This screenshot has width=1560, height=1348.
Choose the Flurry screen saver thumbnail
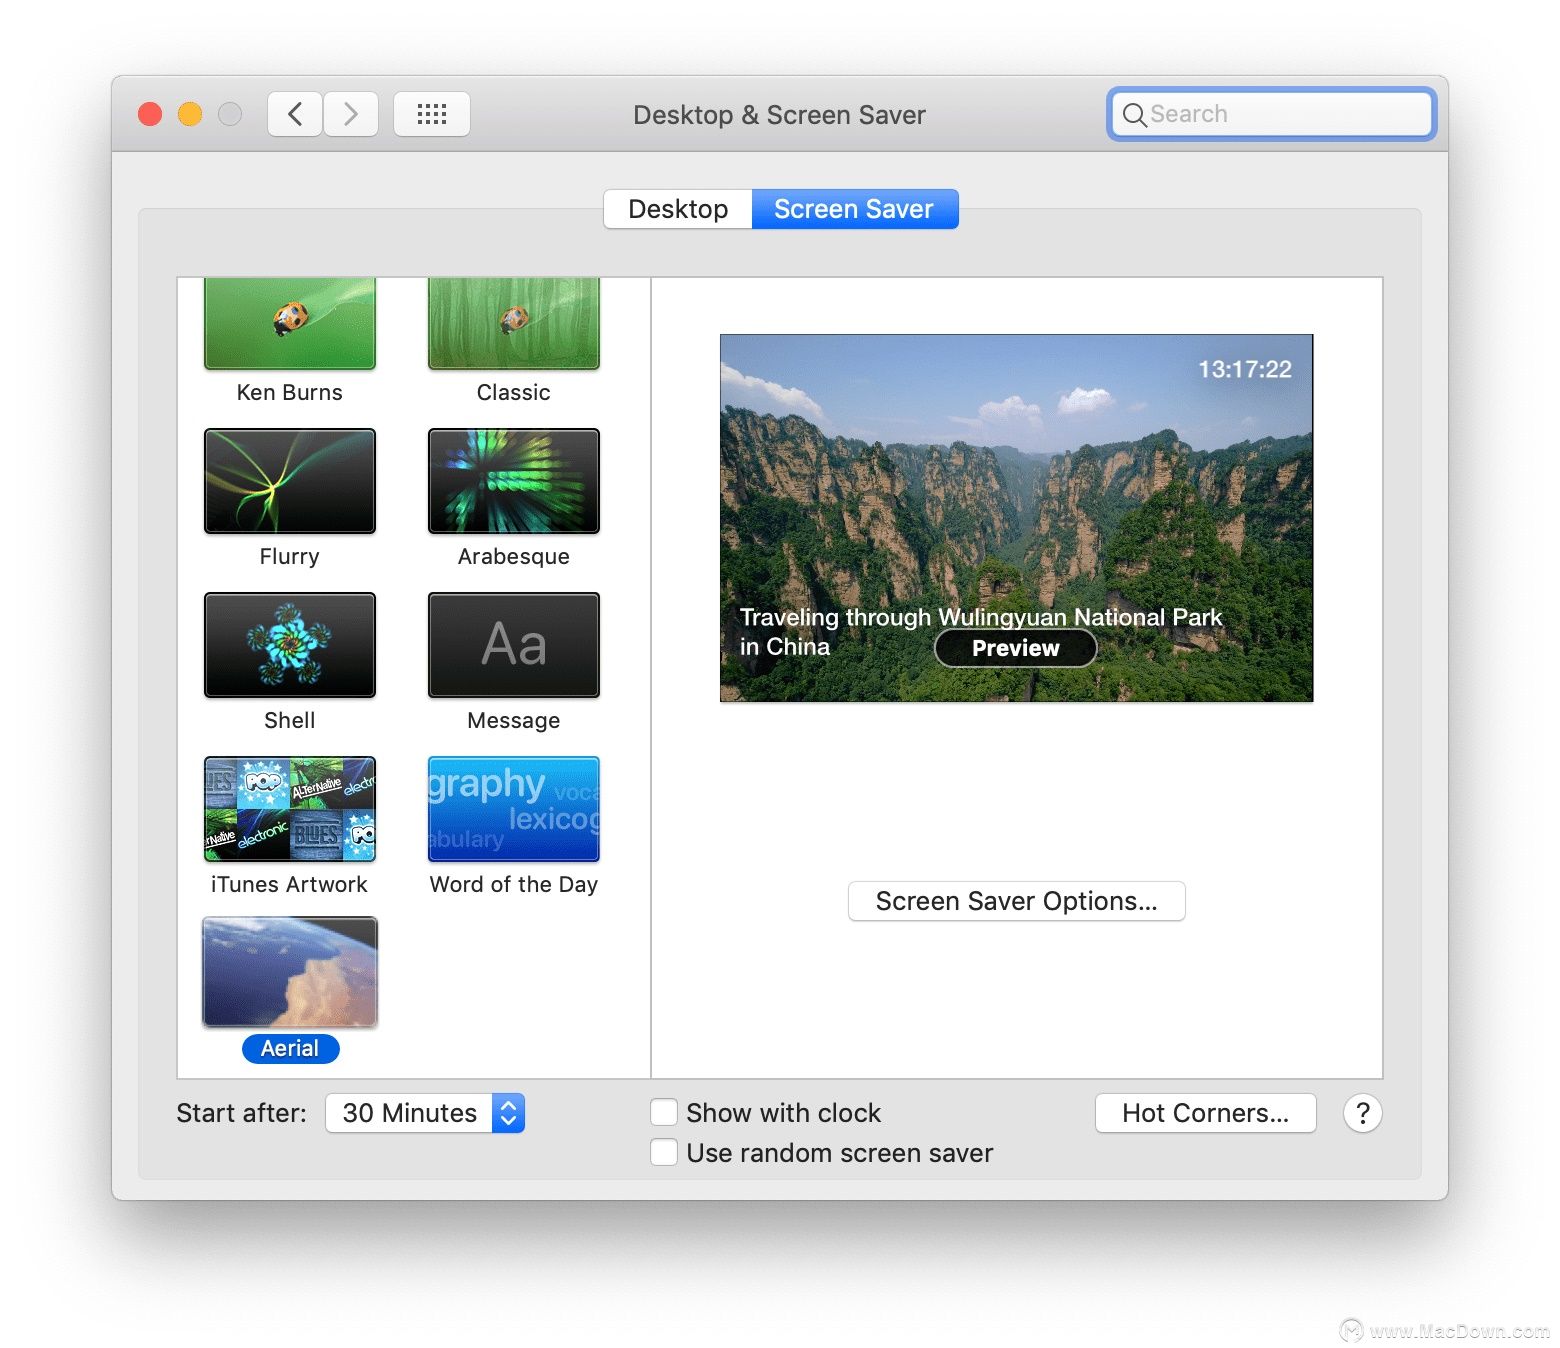290,481
